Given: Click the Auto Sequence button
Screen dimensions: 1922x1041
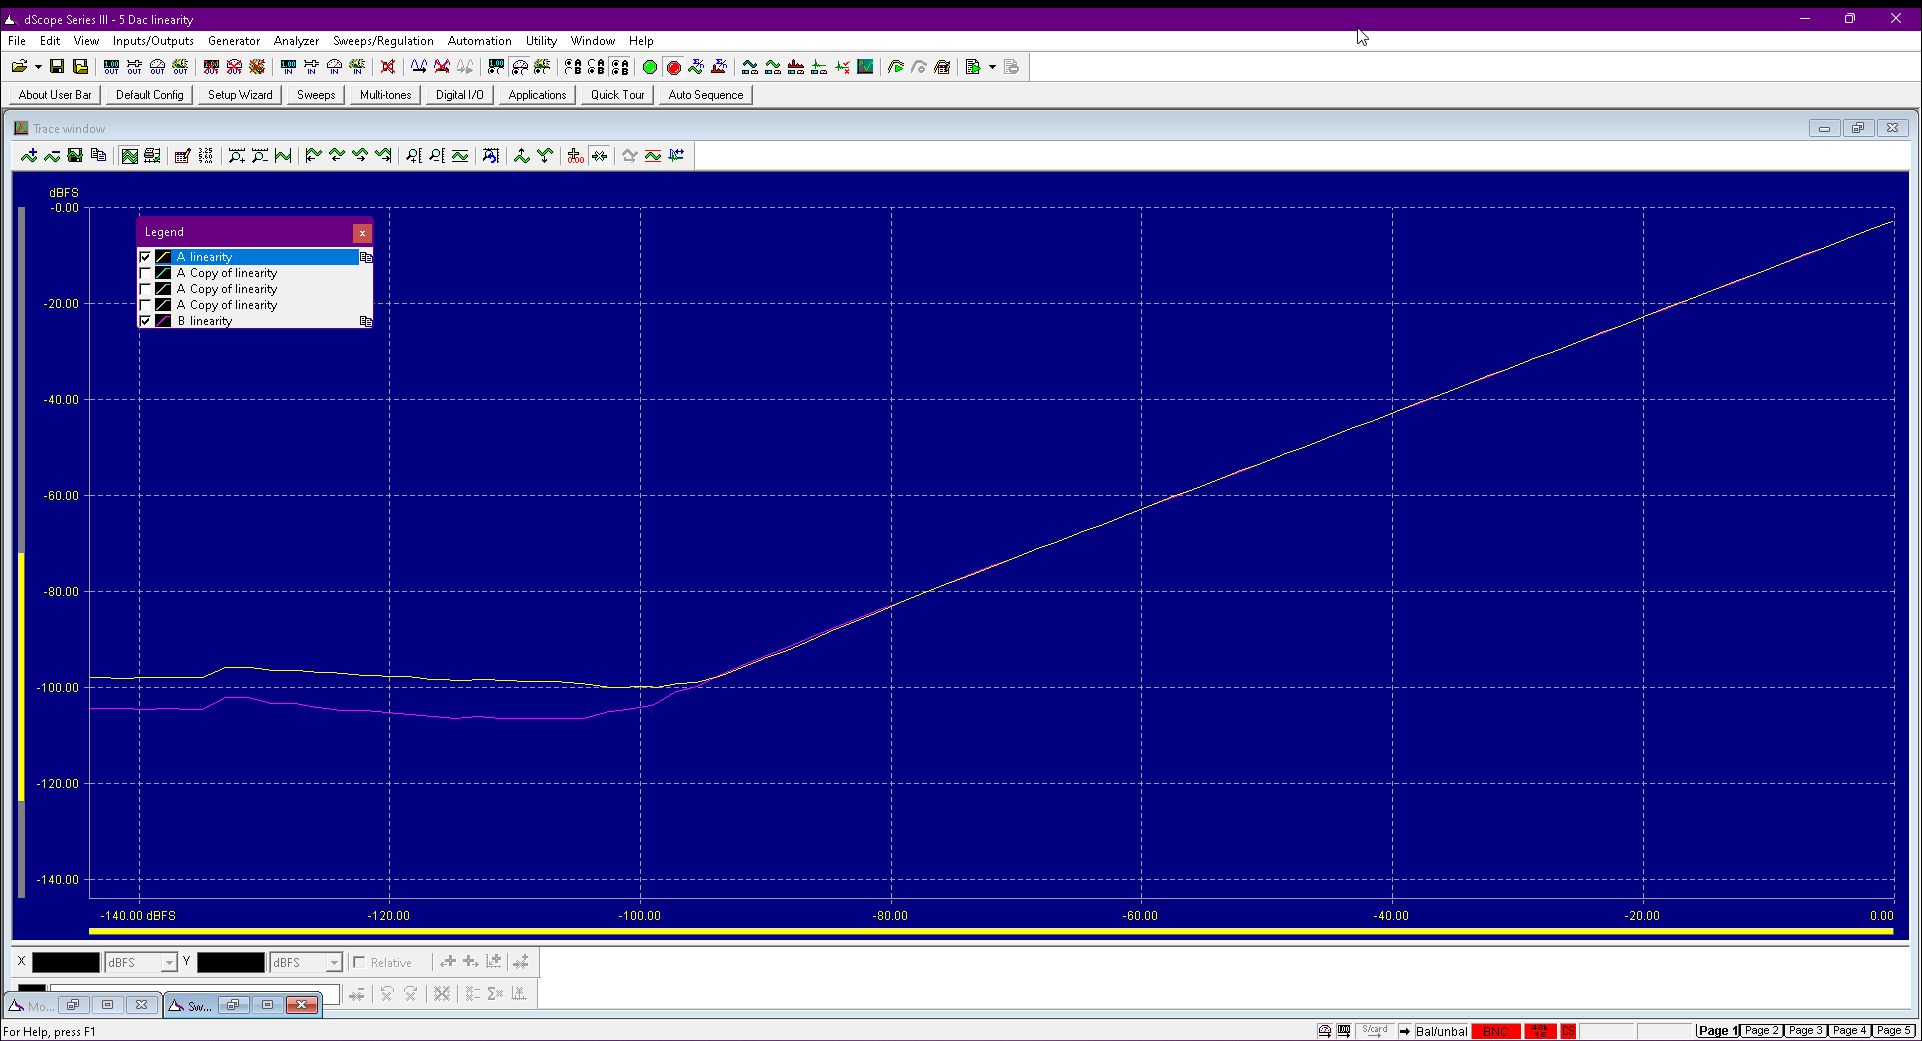Looking at the screenshot, I should click(x=706, y=95).
